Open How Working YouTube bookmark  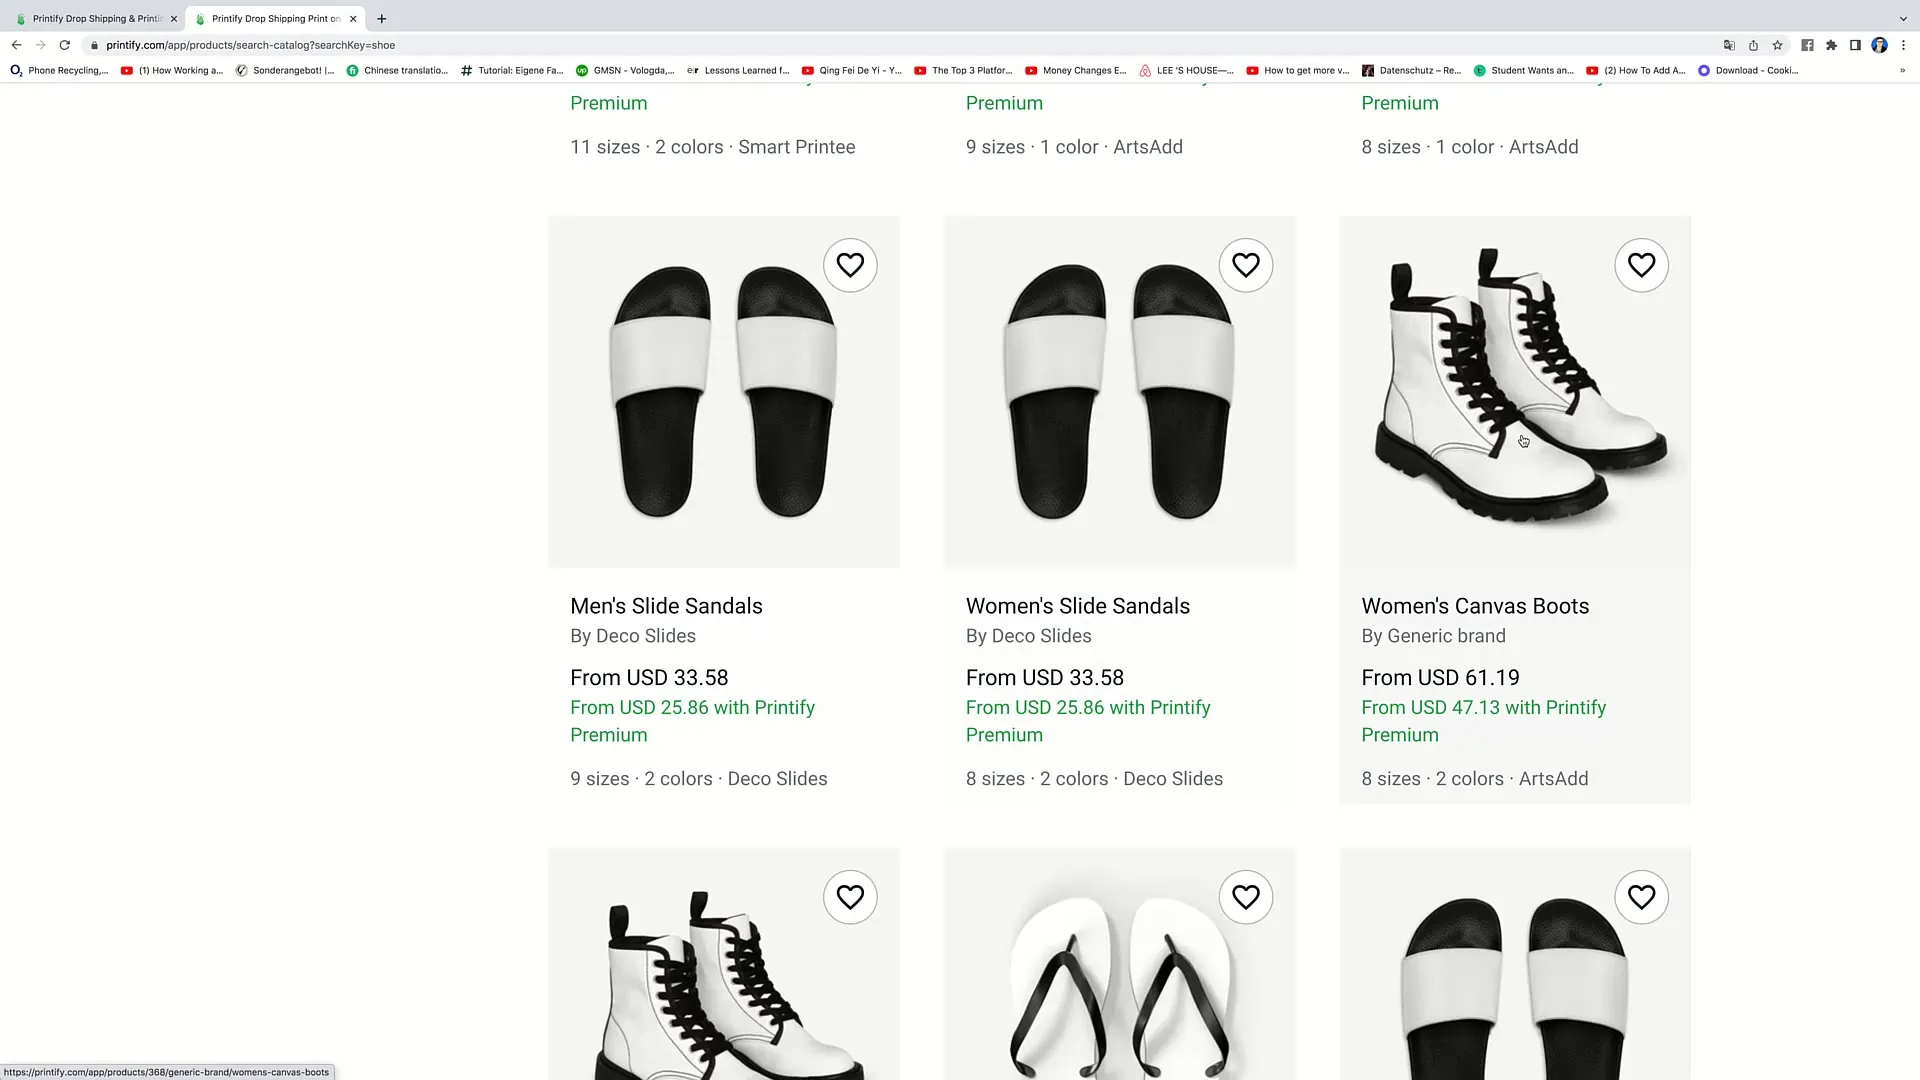[172, 70]
